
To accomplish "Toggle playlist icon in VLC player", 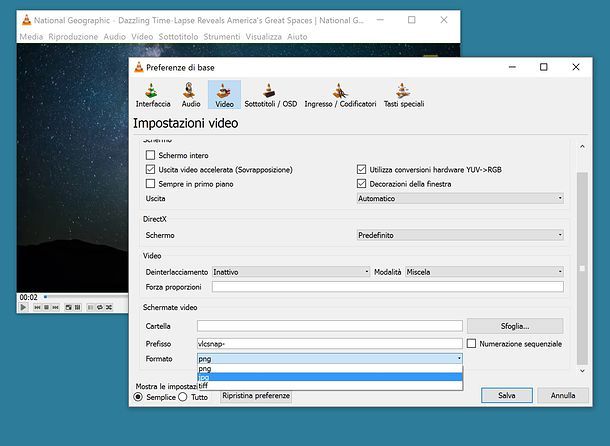I will click(x=90, y=307).
